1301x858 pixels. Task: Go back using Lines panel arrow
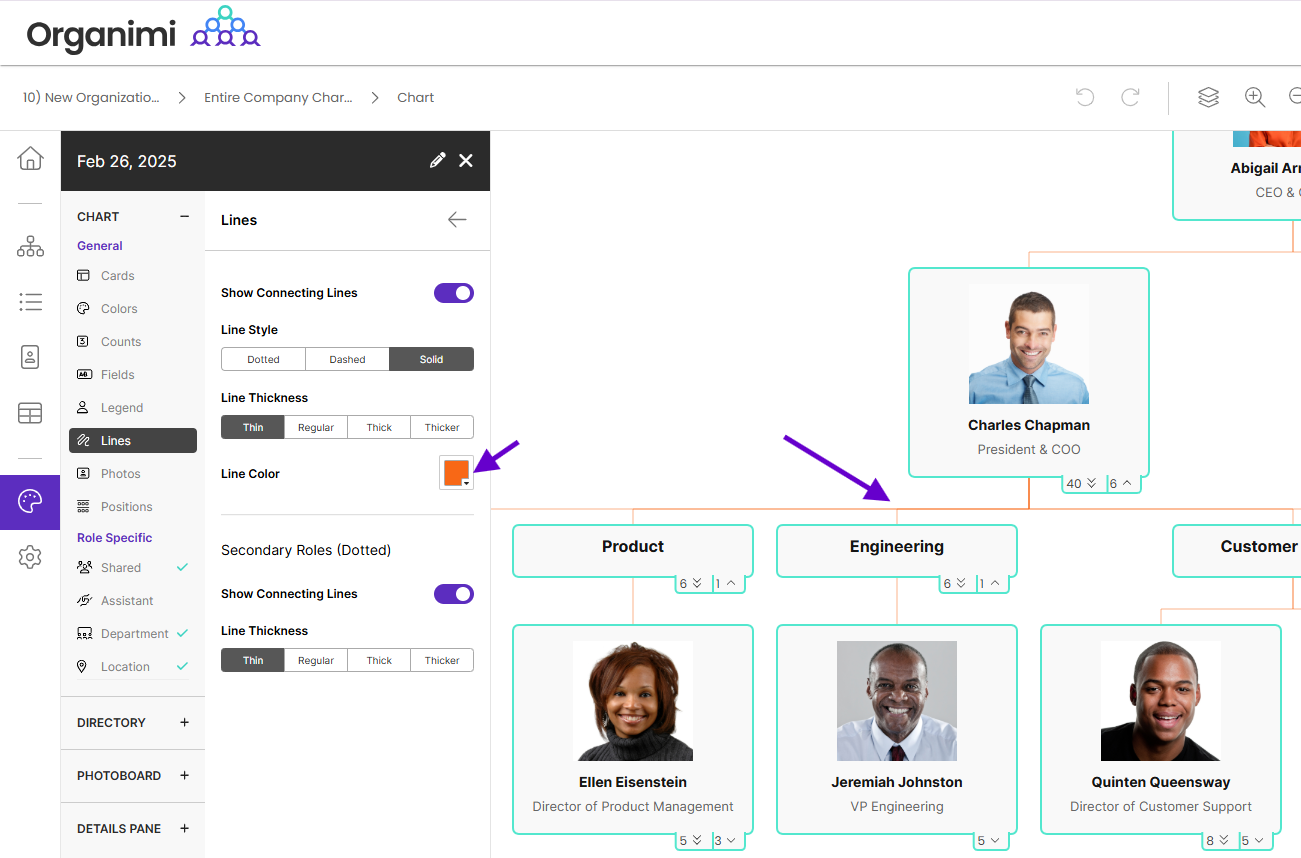(457, 220)
